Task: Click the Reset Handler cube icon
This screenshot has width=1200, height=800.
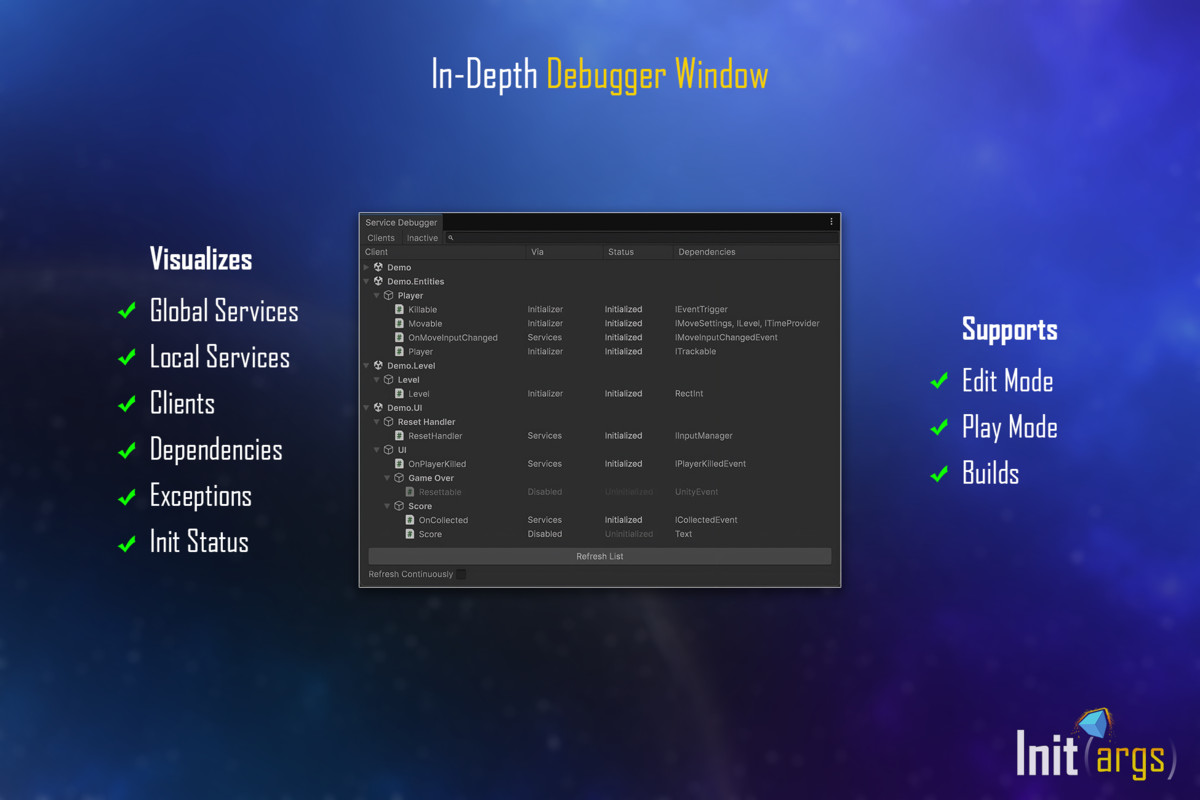Action: click(x=389, y=421)
